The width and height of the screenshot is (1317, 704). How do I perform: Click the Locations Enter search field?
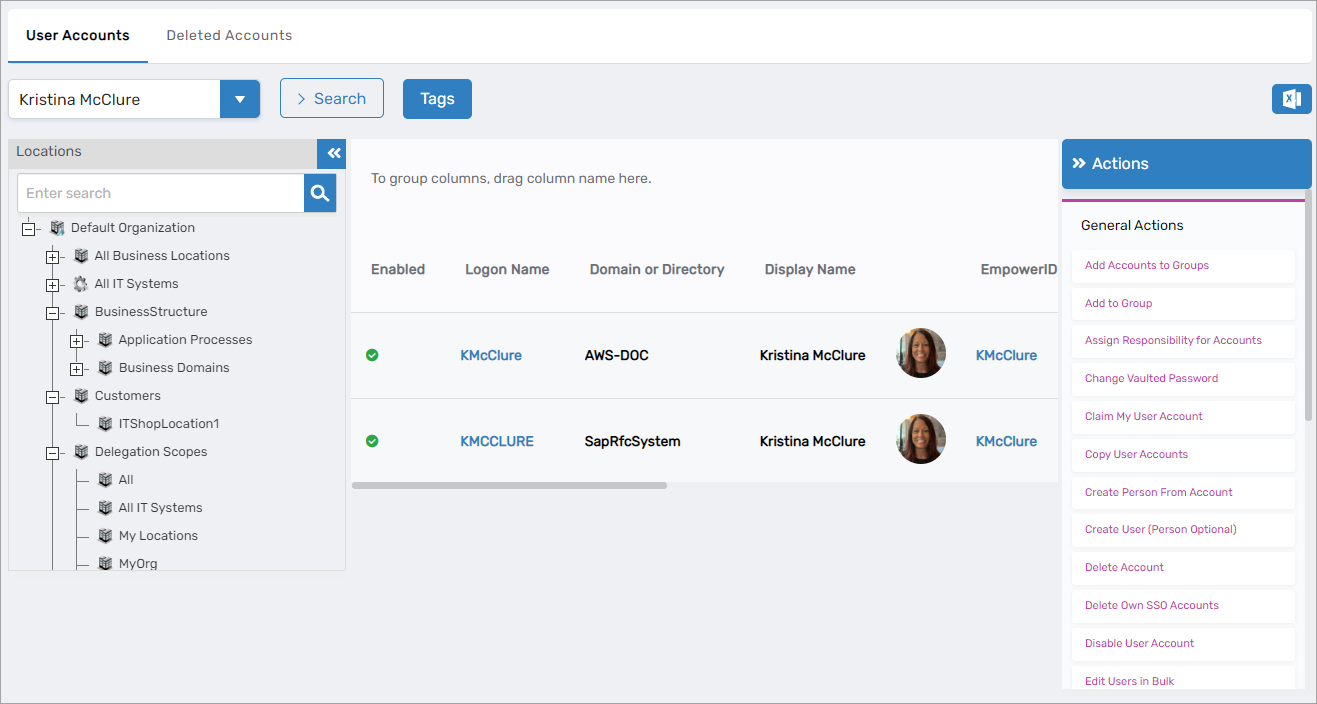point(160,193)
